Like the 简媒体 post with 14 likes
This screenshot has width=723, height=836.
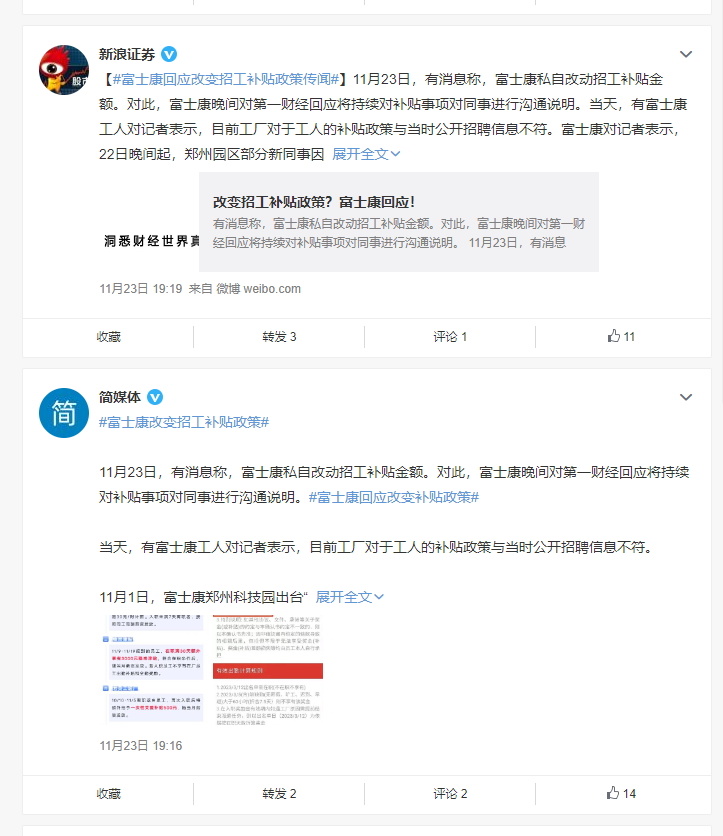click(x=621, y=793)
